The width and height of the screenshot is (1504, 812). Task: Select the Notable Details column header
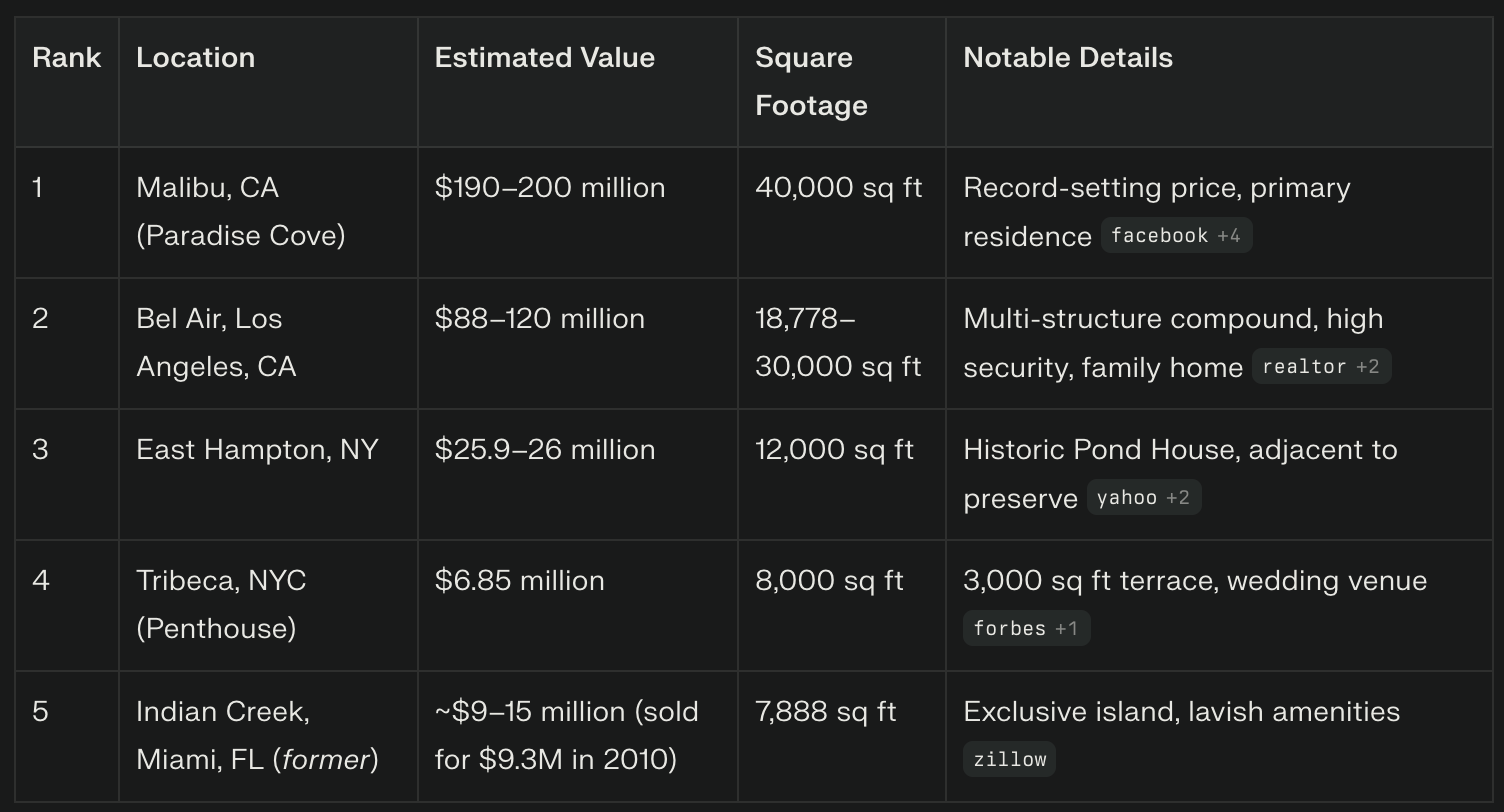click(1219, 82)
